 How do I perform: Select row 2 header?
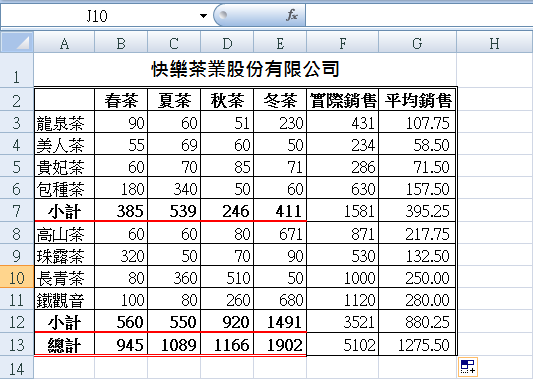pos(17,99)
